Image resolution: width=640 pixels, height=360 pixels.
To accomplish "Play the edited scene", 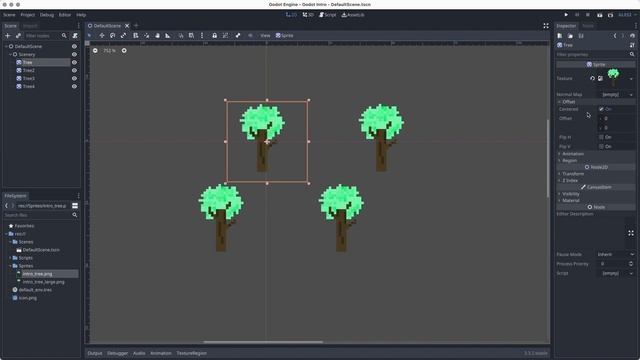I will point(600,15).
